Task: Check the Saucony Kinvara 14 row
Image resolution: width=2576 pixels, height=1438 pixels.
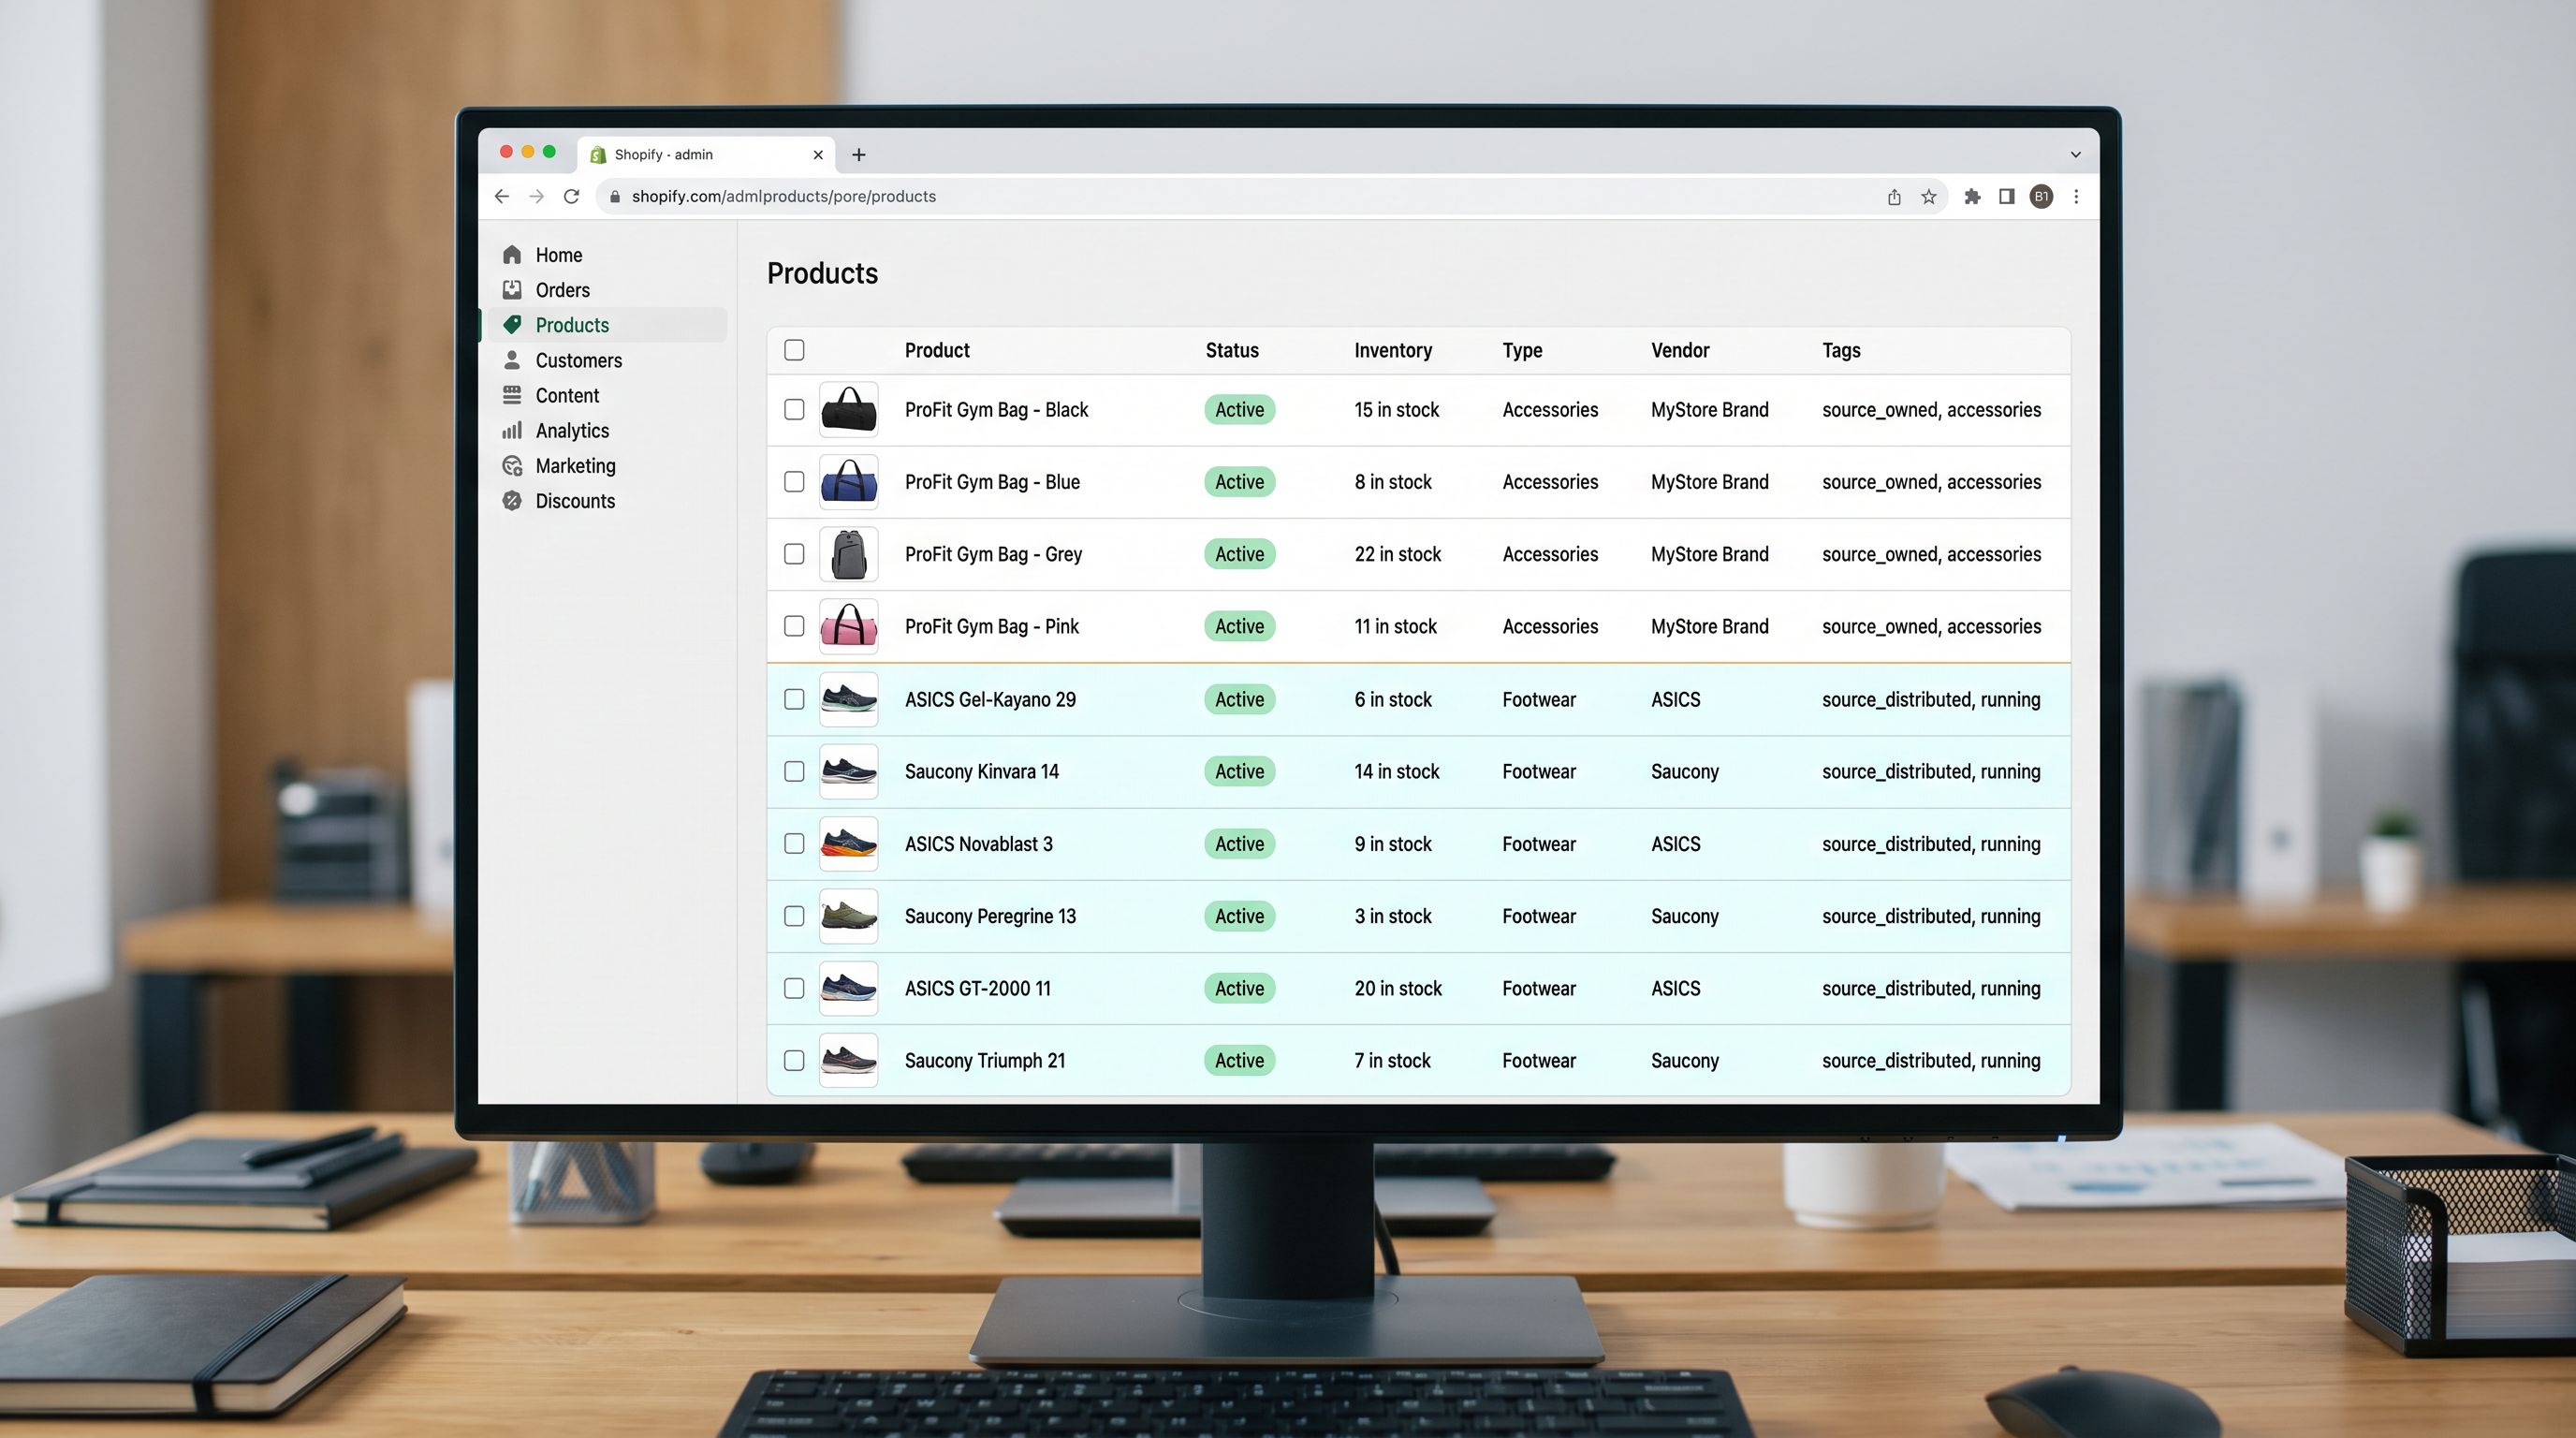Action: 794,772
